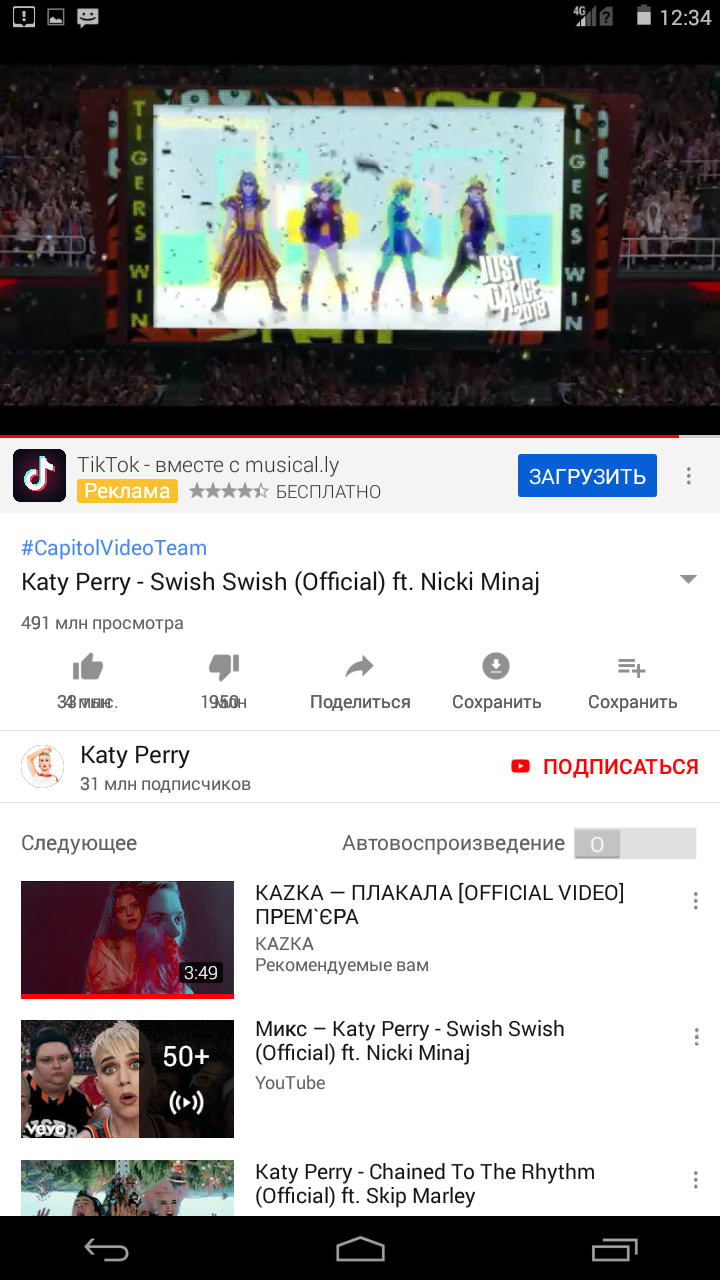Tap the Android home navigation button
Viewport: 720px width, 1280px height.
(x=360, y=1248)
